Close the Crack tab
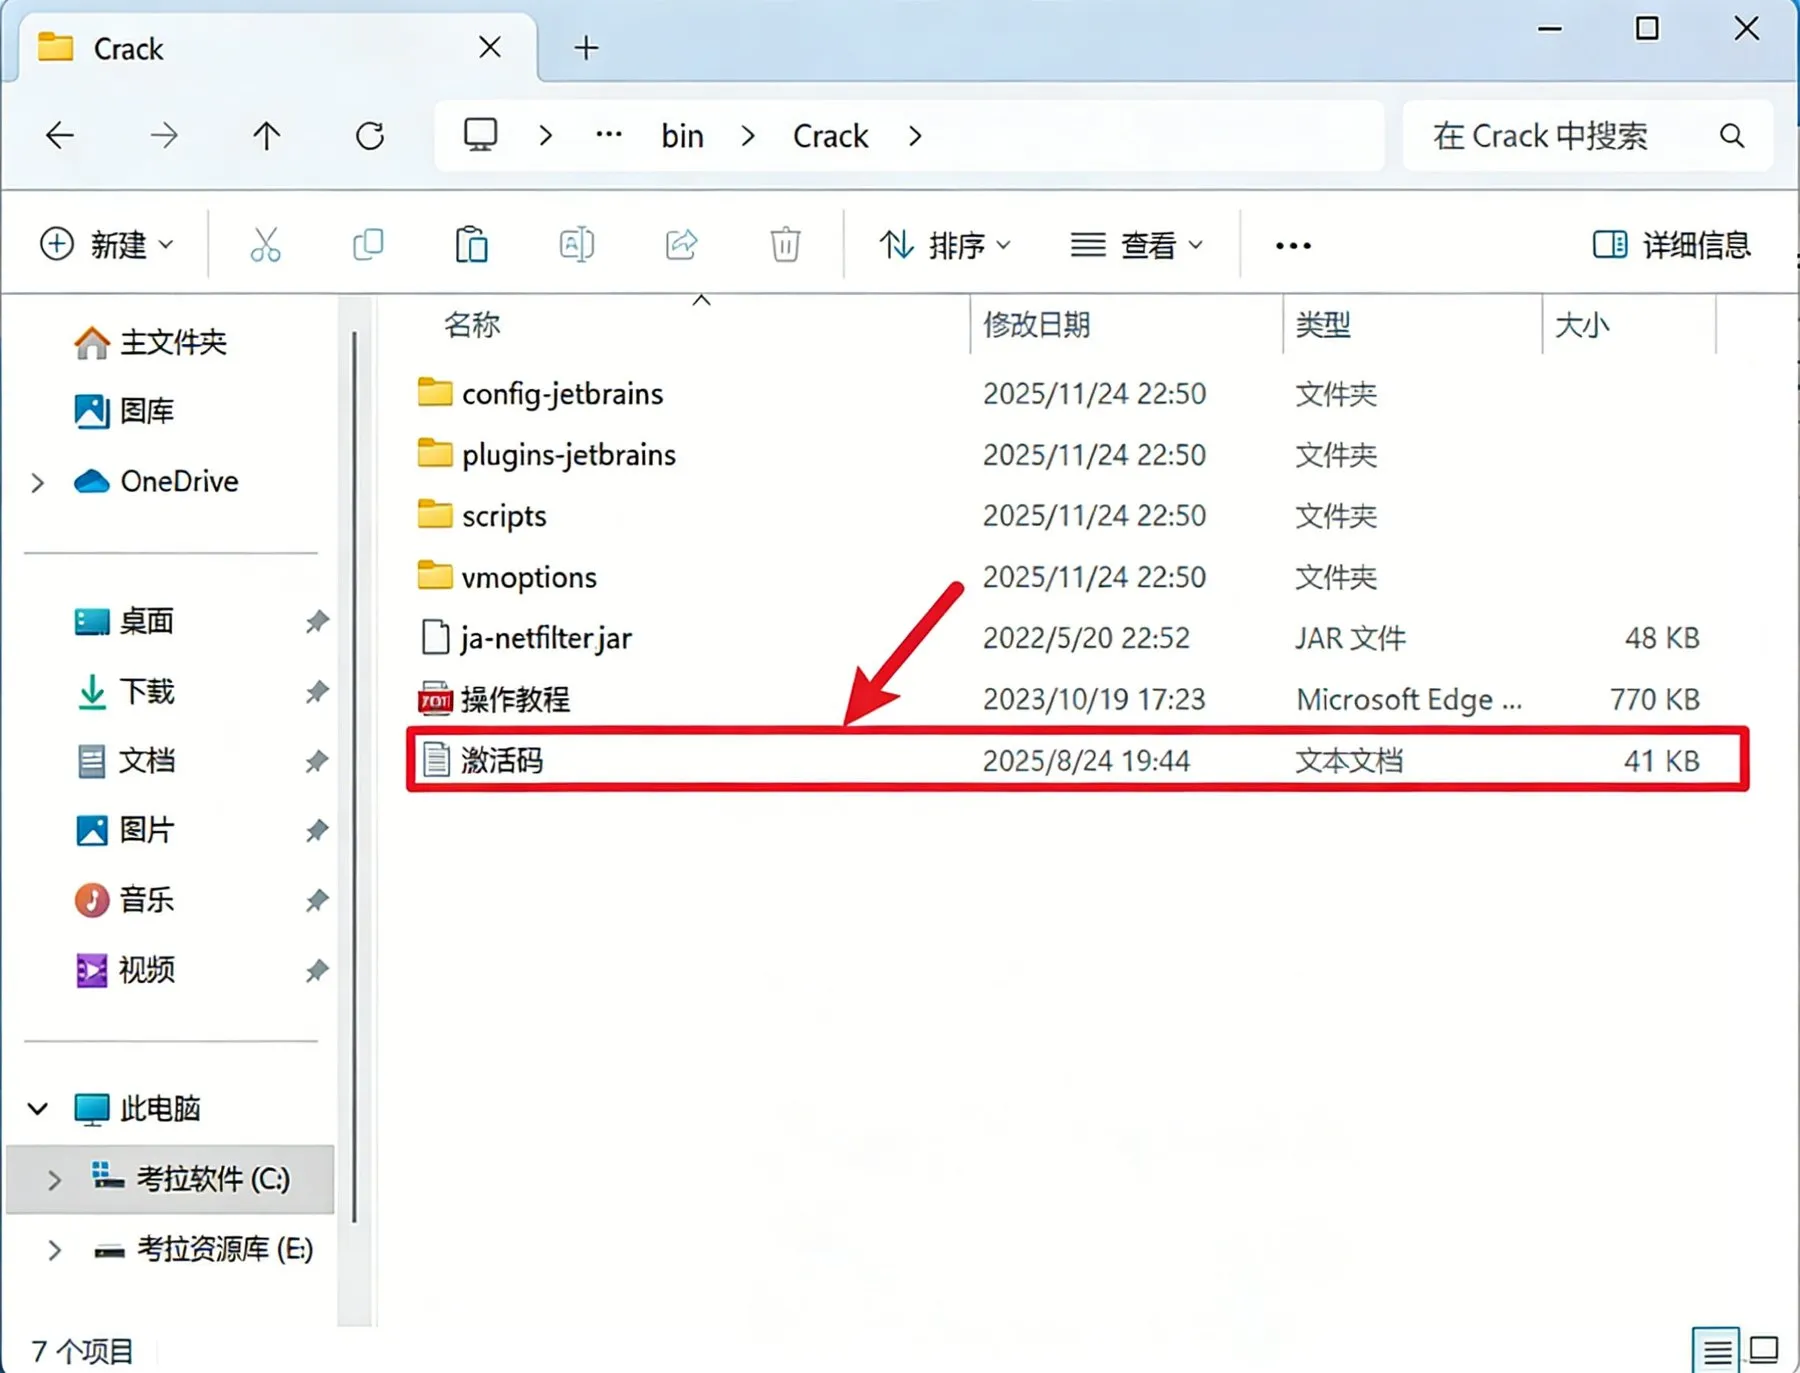Viewport: 1800px width, 1373px height. (x=490, y=47)
